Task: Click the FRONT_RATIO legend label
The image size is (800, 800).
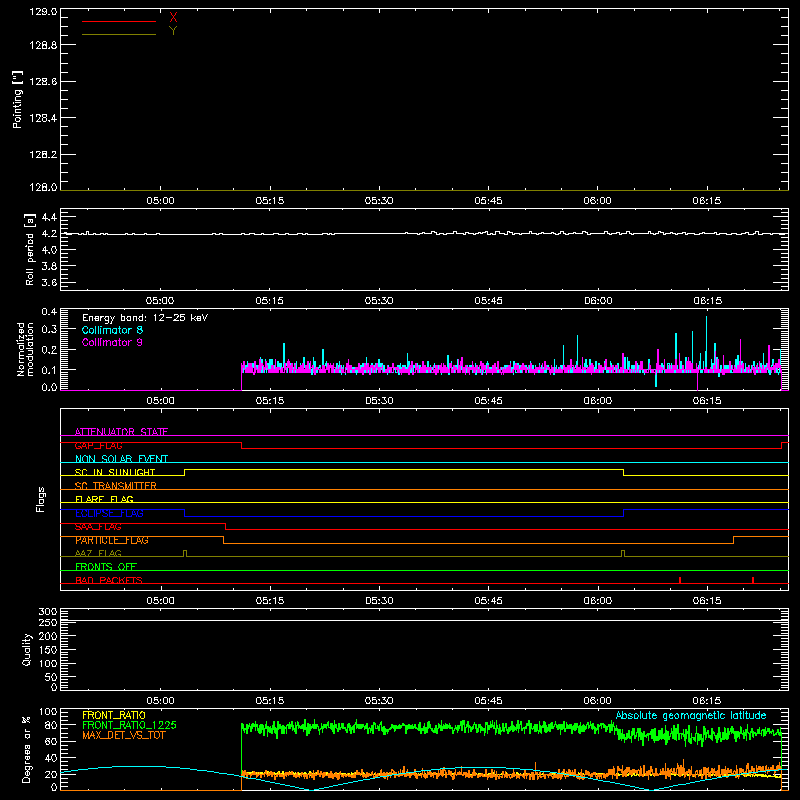Action: pyautogui.click(x=114, y=715)
